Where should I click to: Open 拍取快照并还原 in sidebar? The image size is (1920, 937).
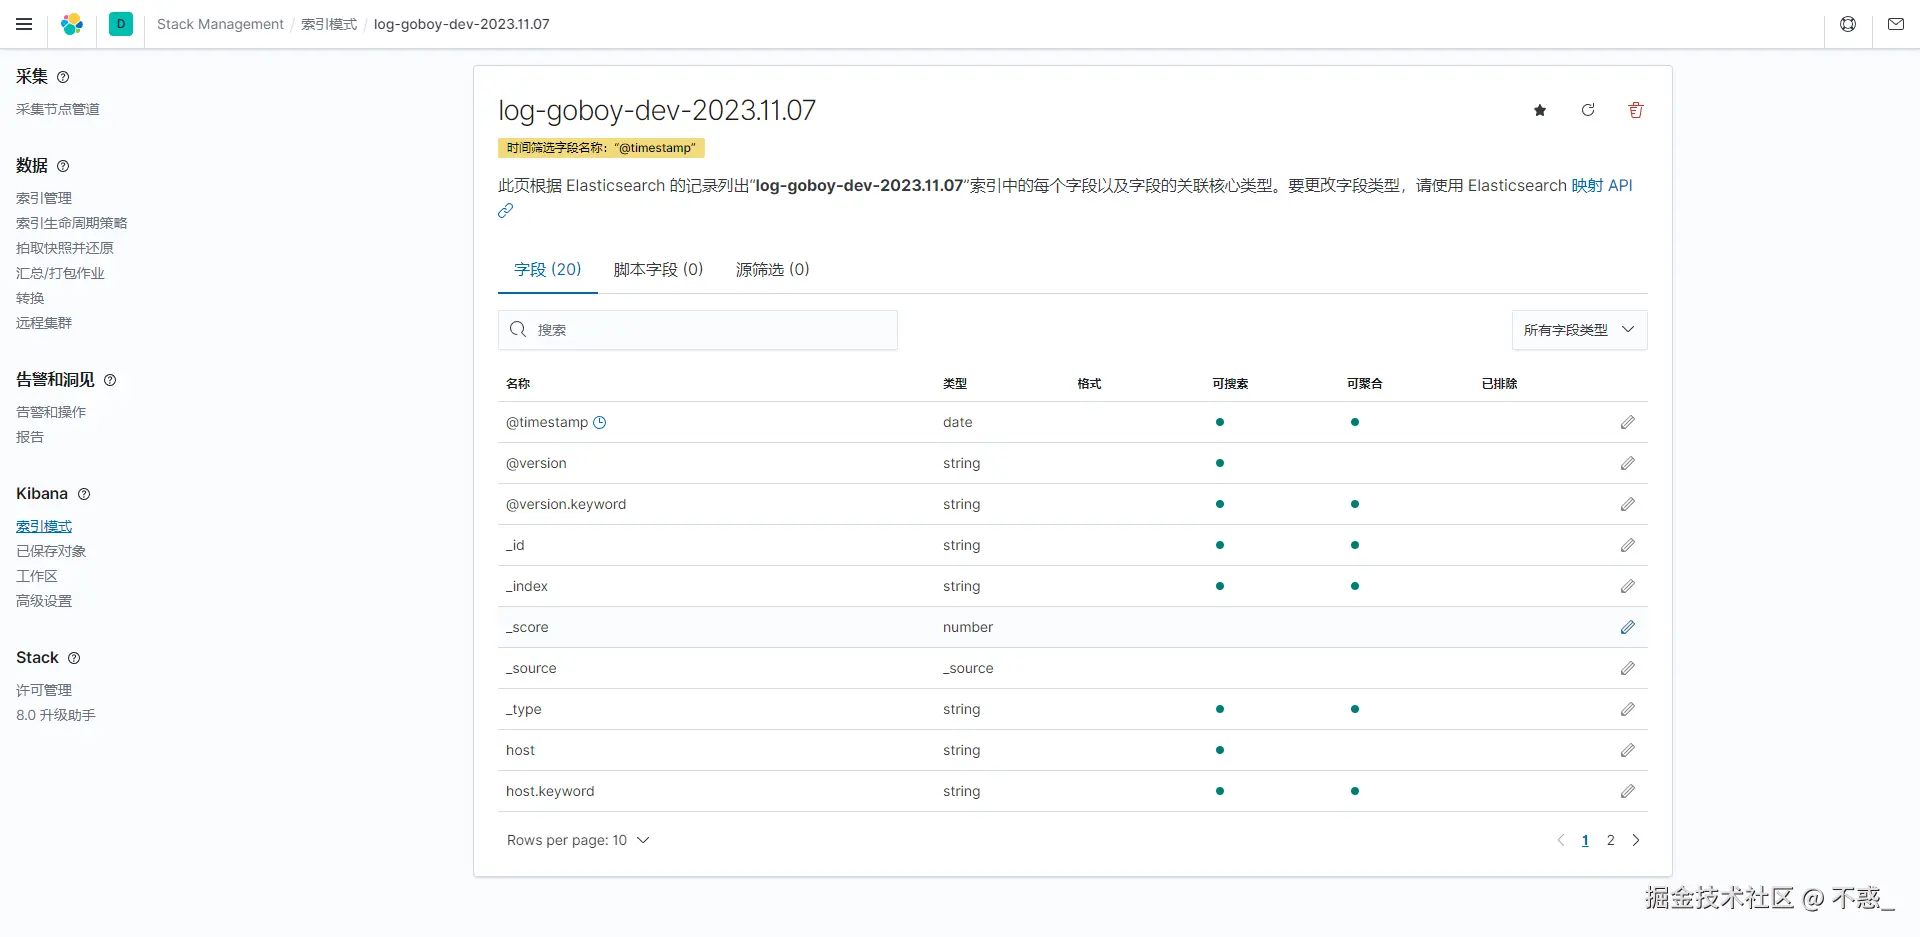[65, 248]
